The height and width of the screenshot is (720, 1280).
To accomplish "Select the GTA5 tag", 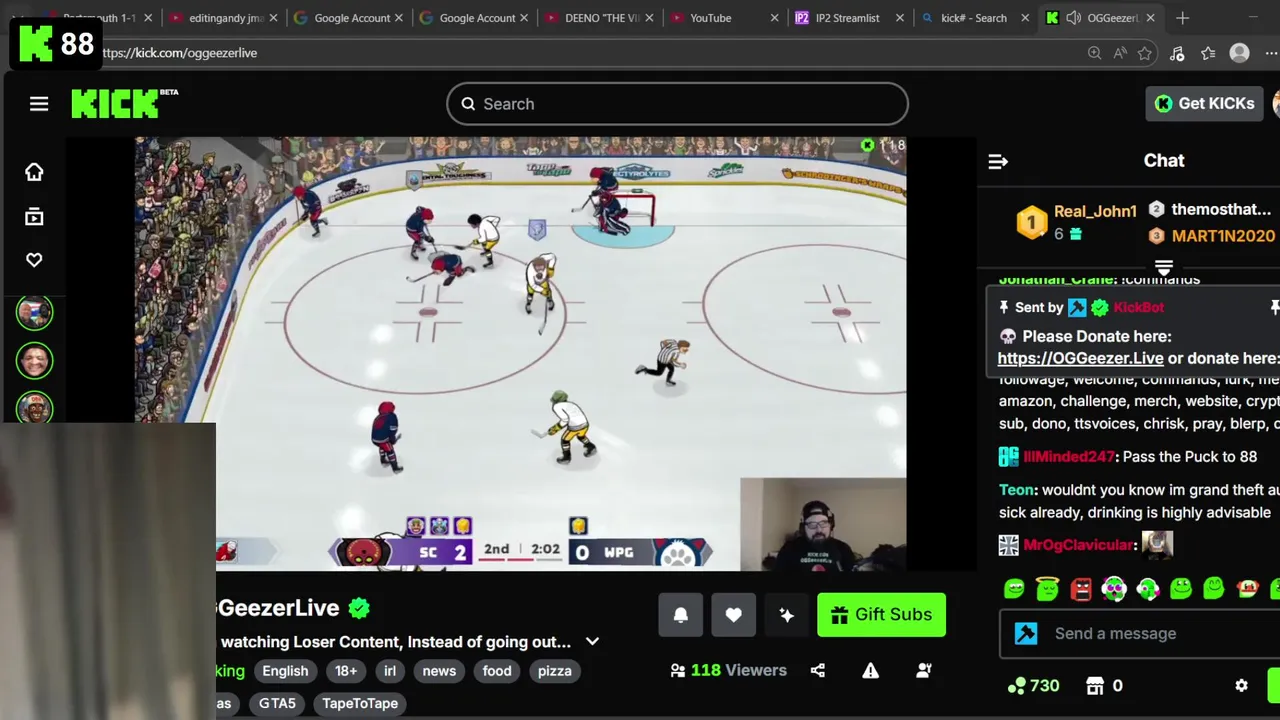I will (x=277, y=703).
